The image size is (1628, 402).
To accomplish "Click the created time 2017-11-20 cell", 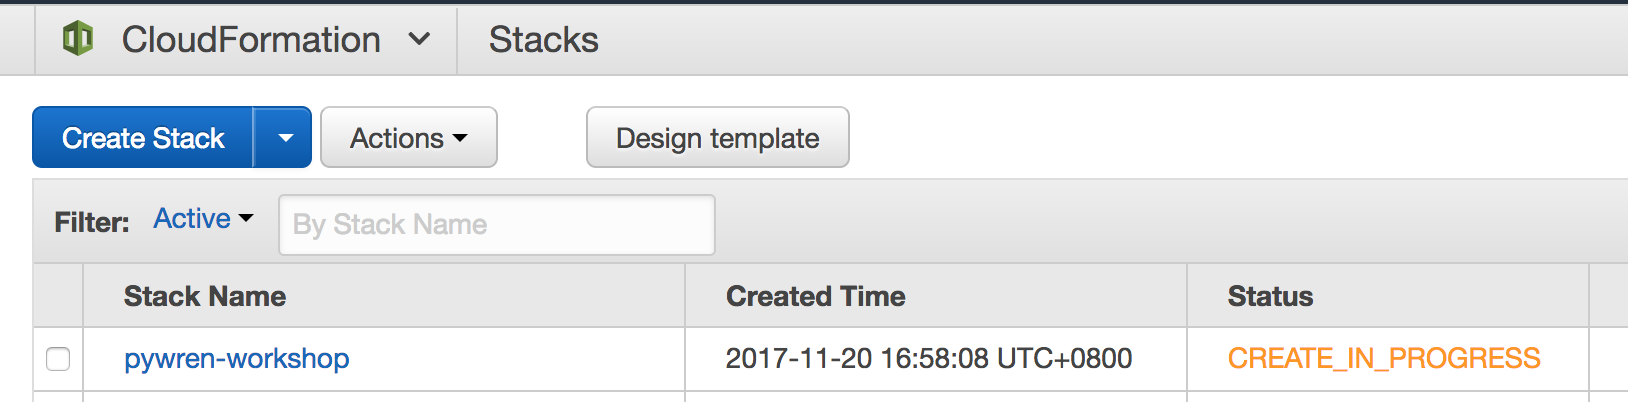I will tap(929, 359).
